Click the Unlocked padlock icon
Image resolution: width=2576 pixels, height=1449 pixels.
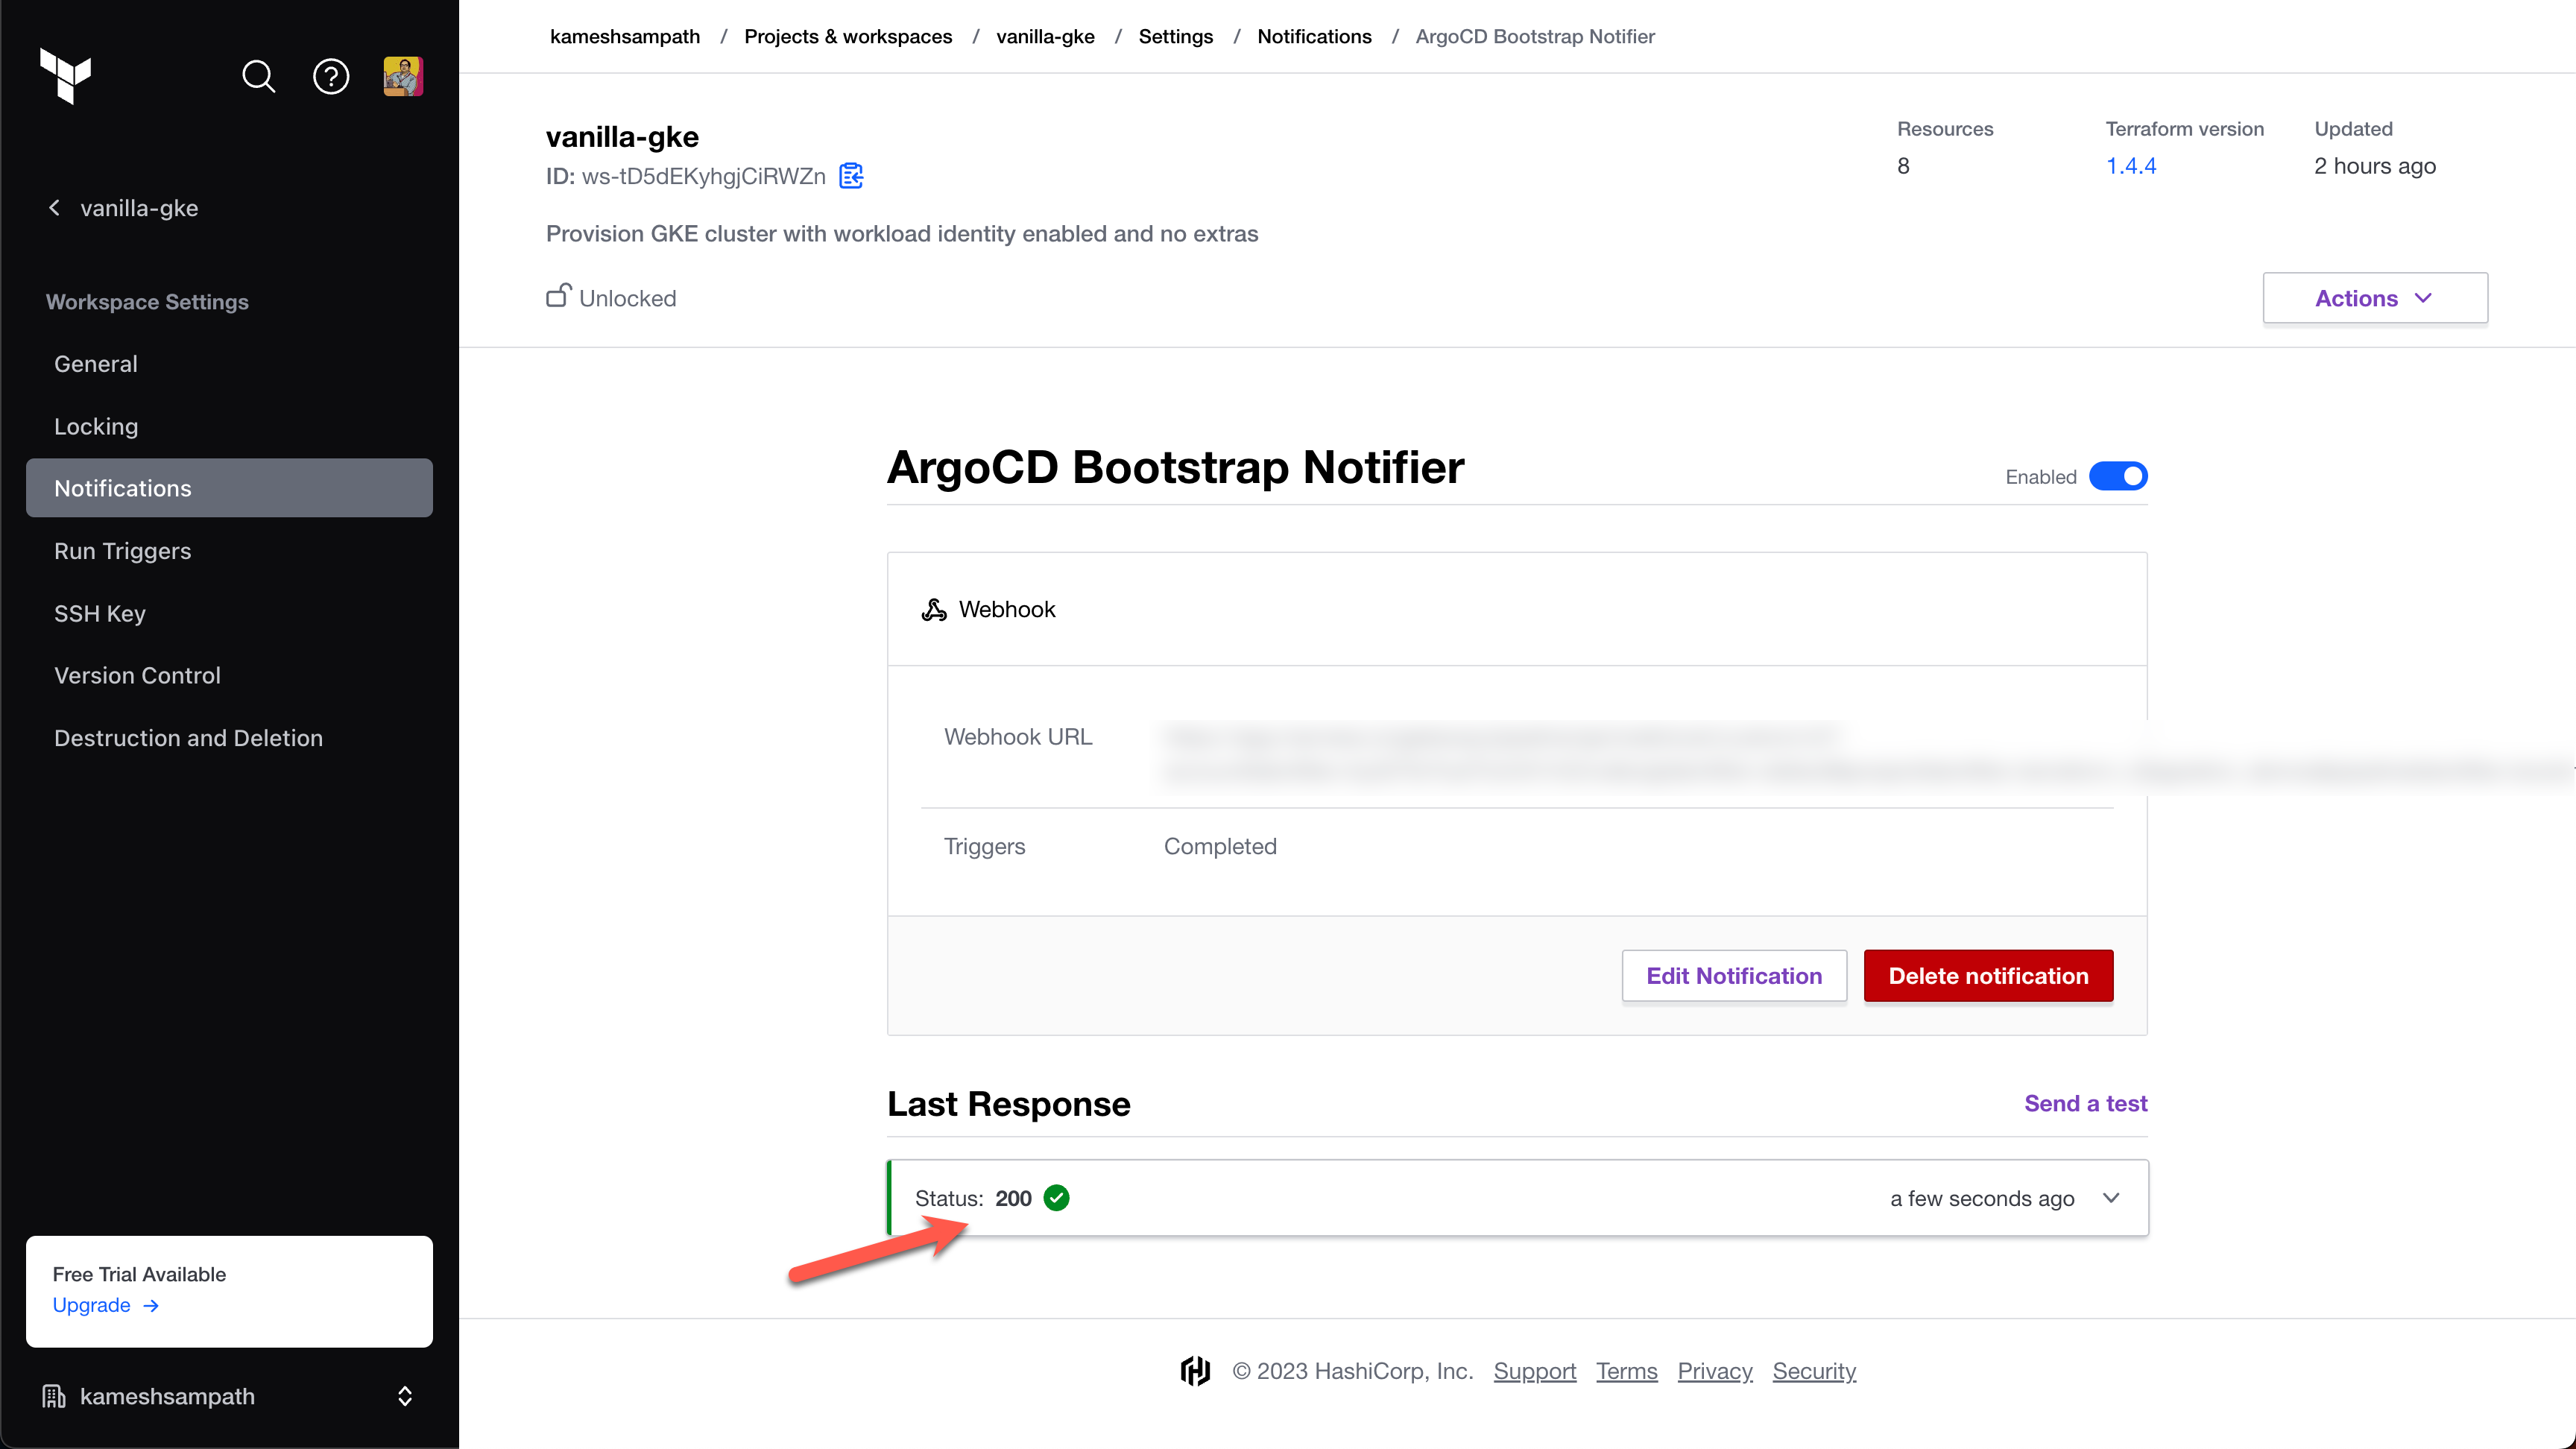pyautogui.click(x=558, y=296)
